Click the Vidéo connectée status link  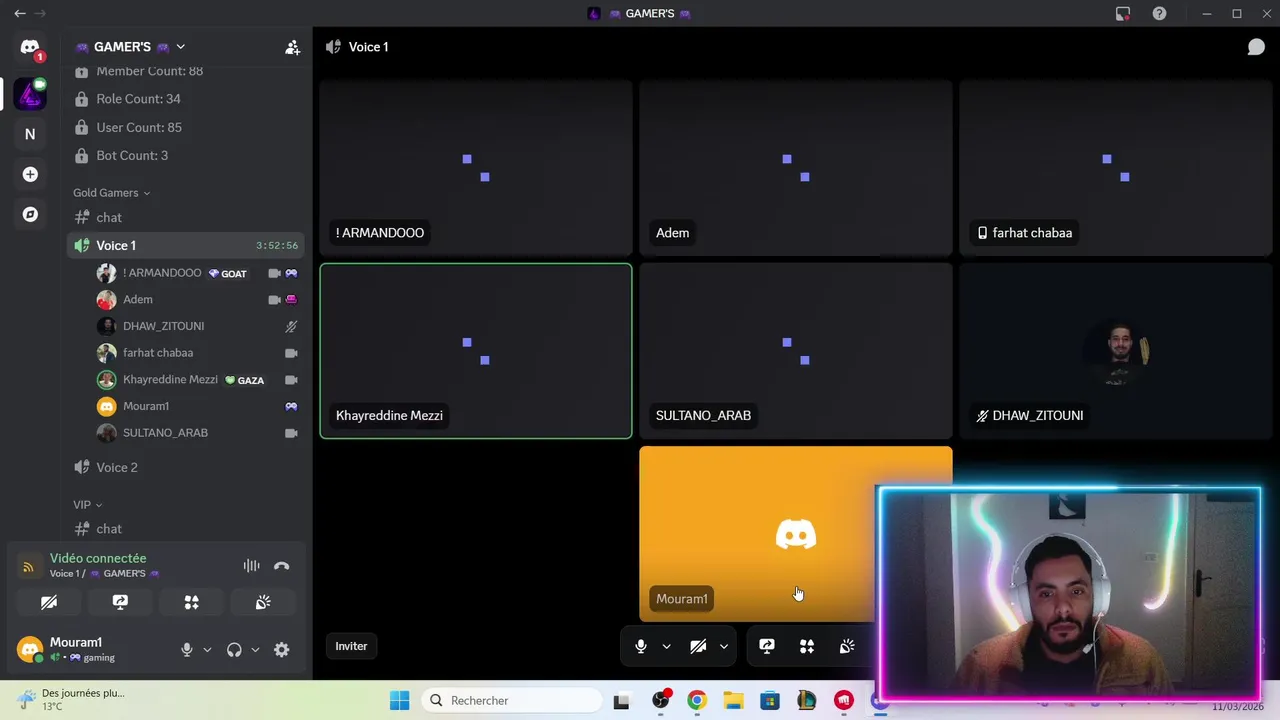coord(98,558)
